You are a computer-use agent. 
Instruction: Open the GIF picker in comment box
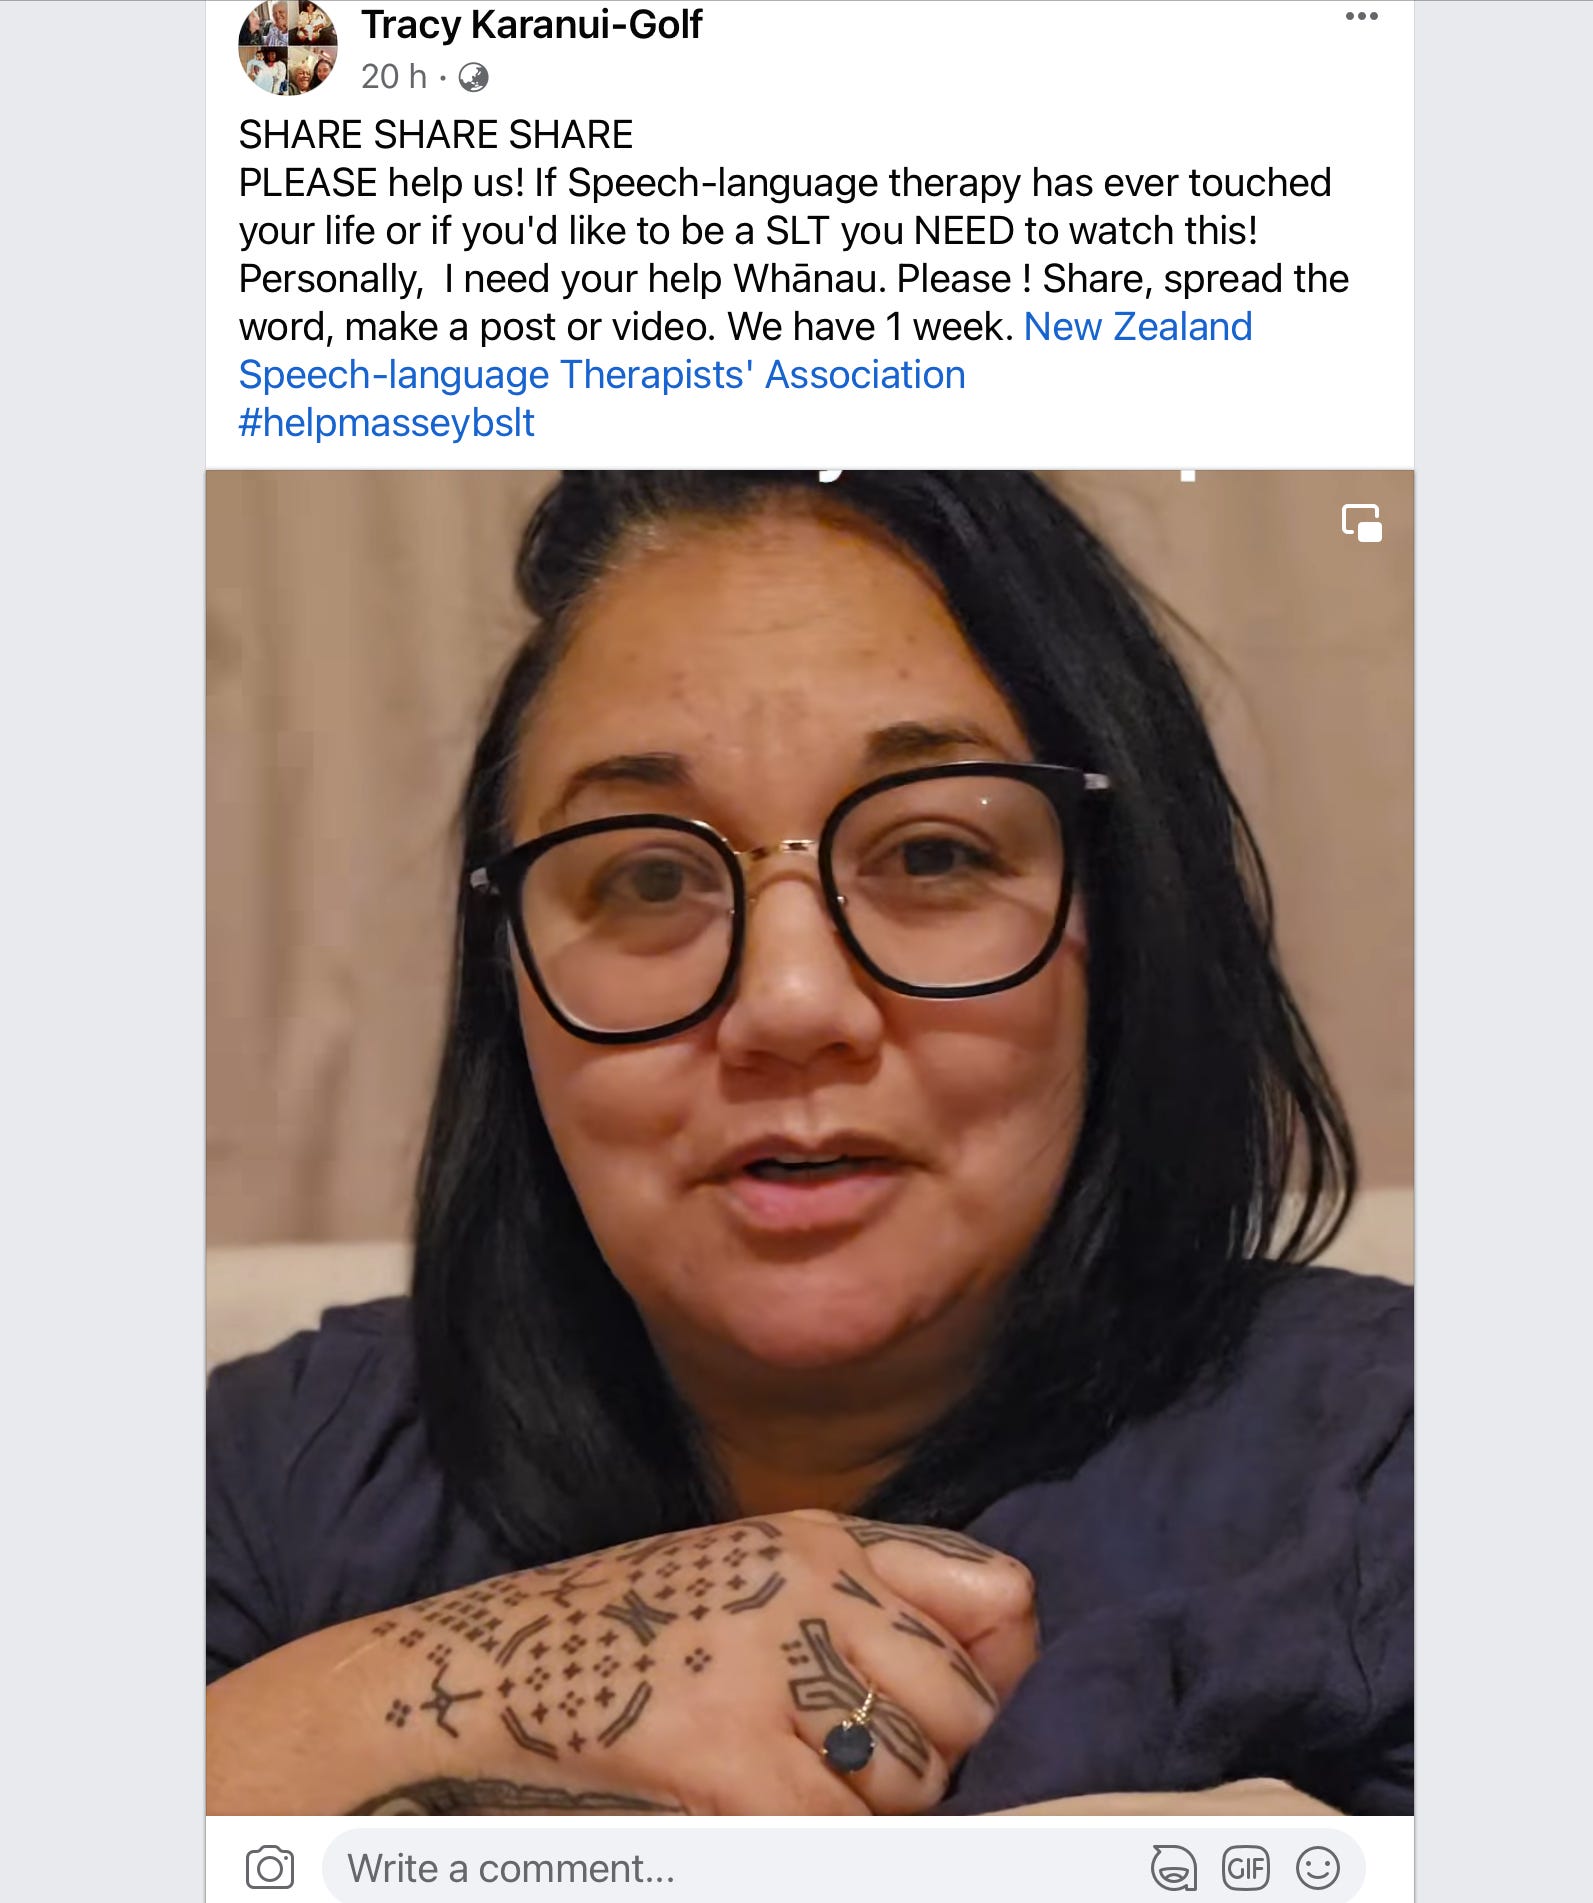(1245, 1867)
